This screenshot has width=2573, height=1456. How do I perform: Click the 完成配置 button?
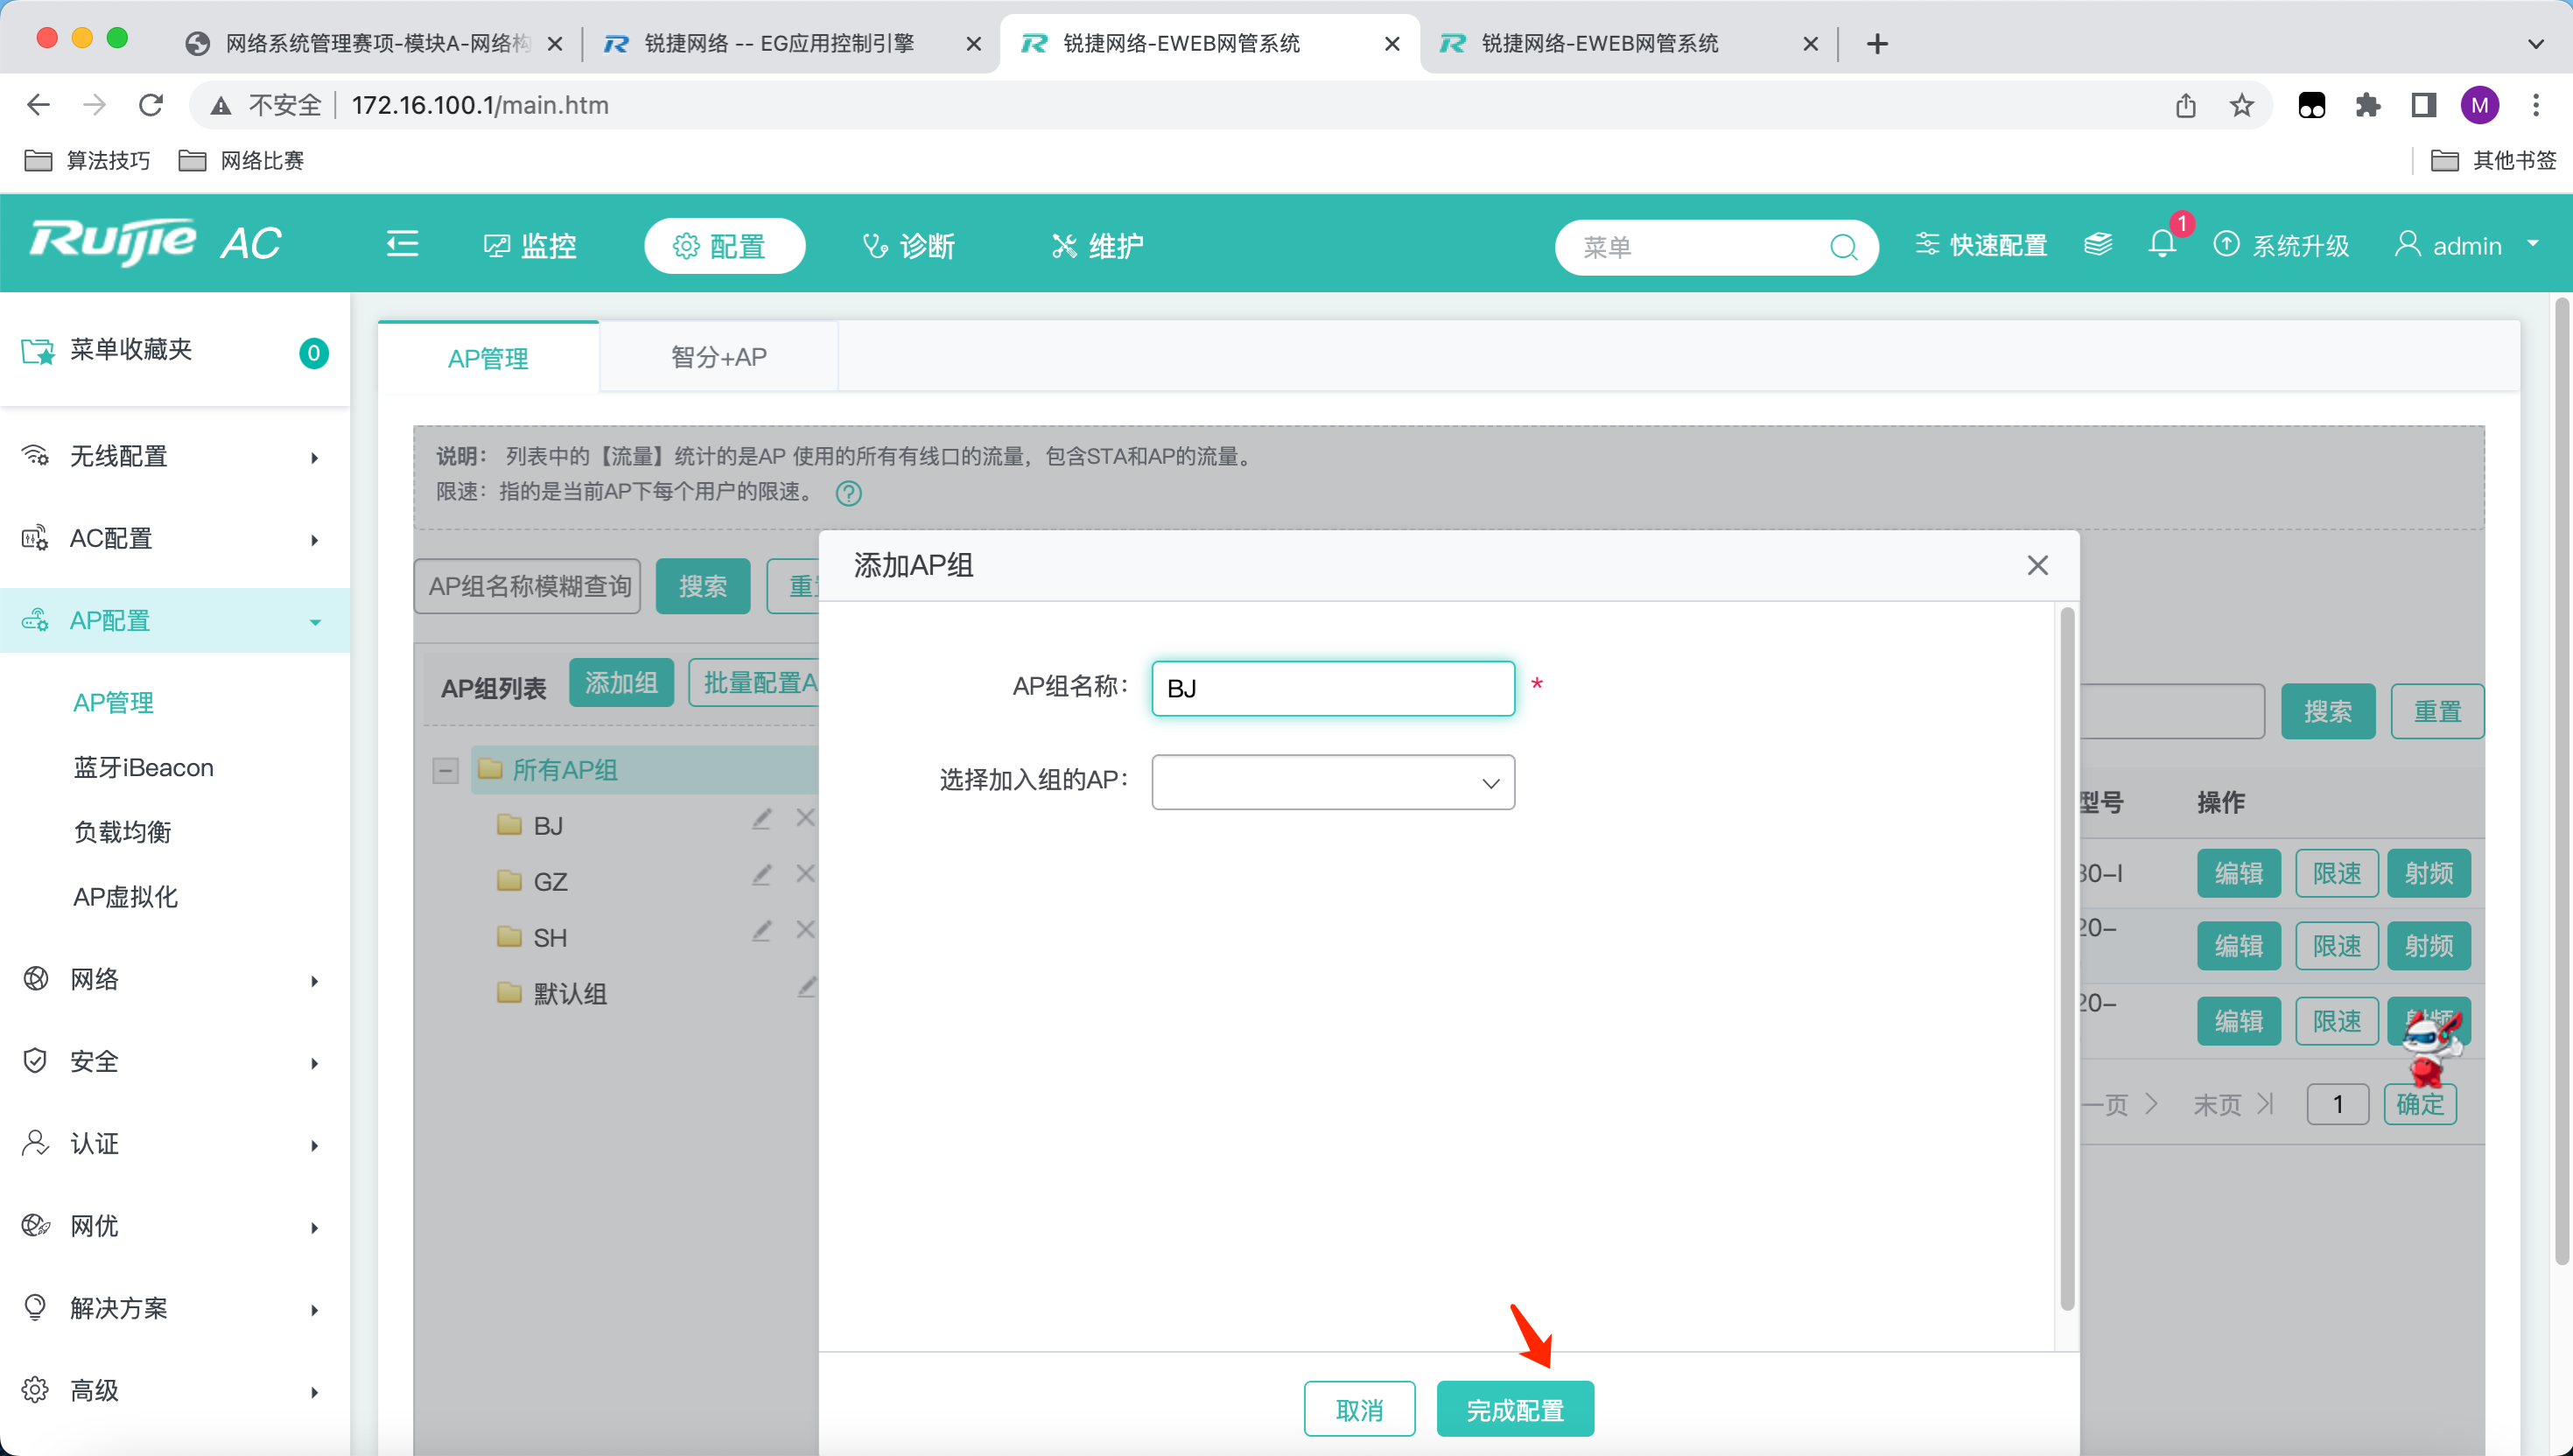click(1515, 1410)
